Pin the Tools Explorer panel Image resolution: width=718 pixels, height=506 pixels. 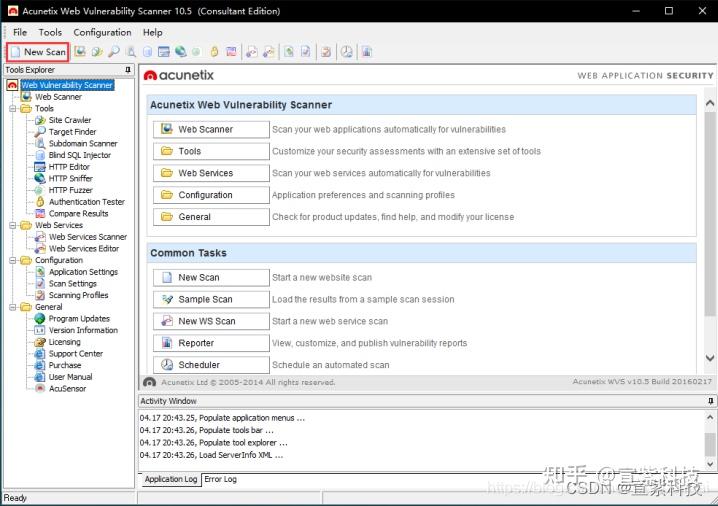128,70
